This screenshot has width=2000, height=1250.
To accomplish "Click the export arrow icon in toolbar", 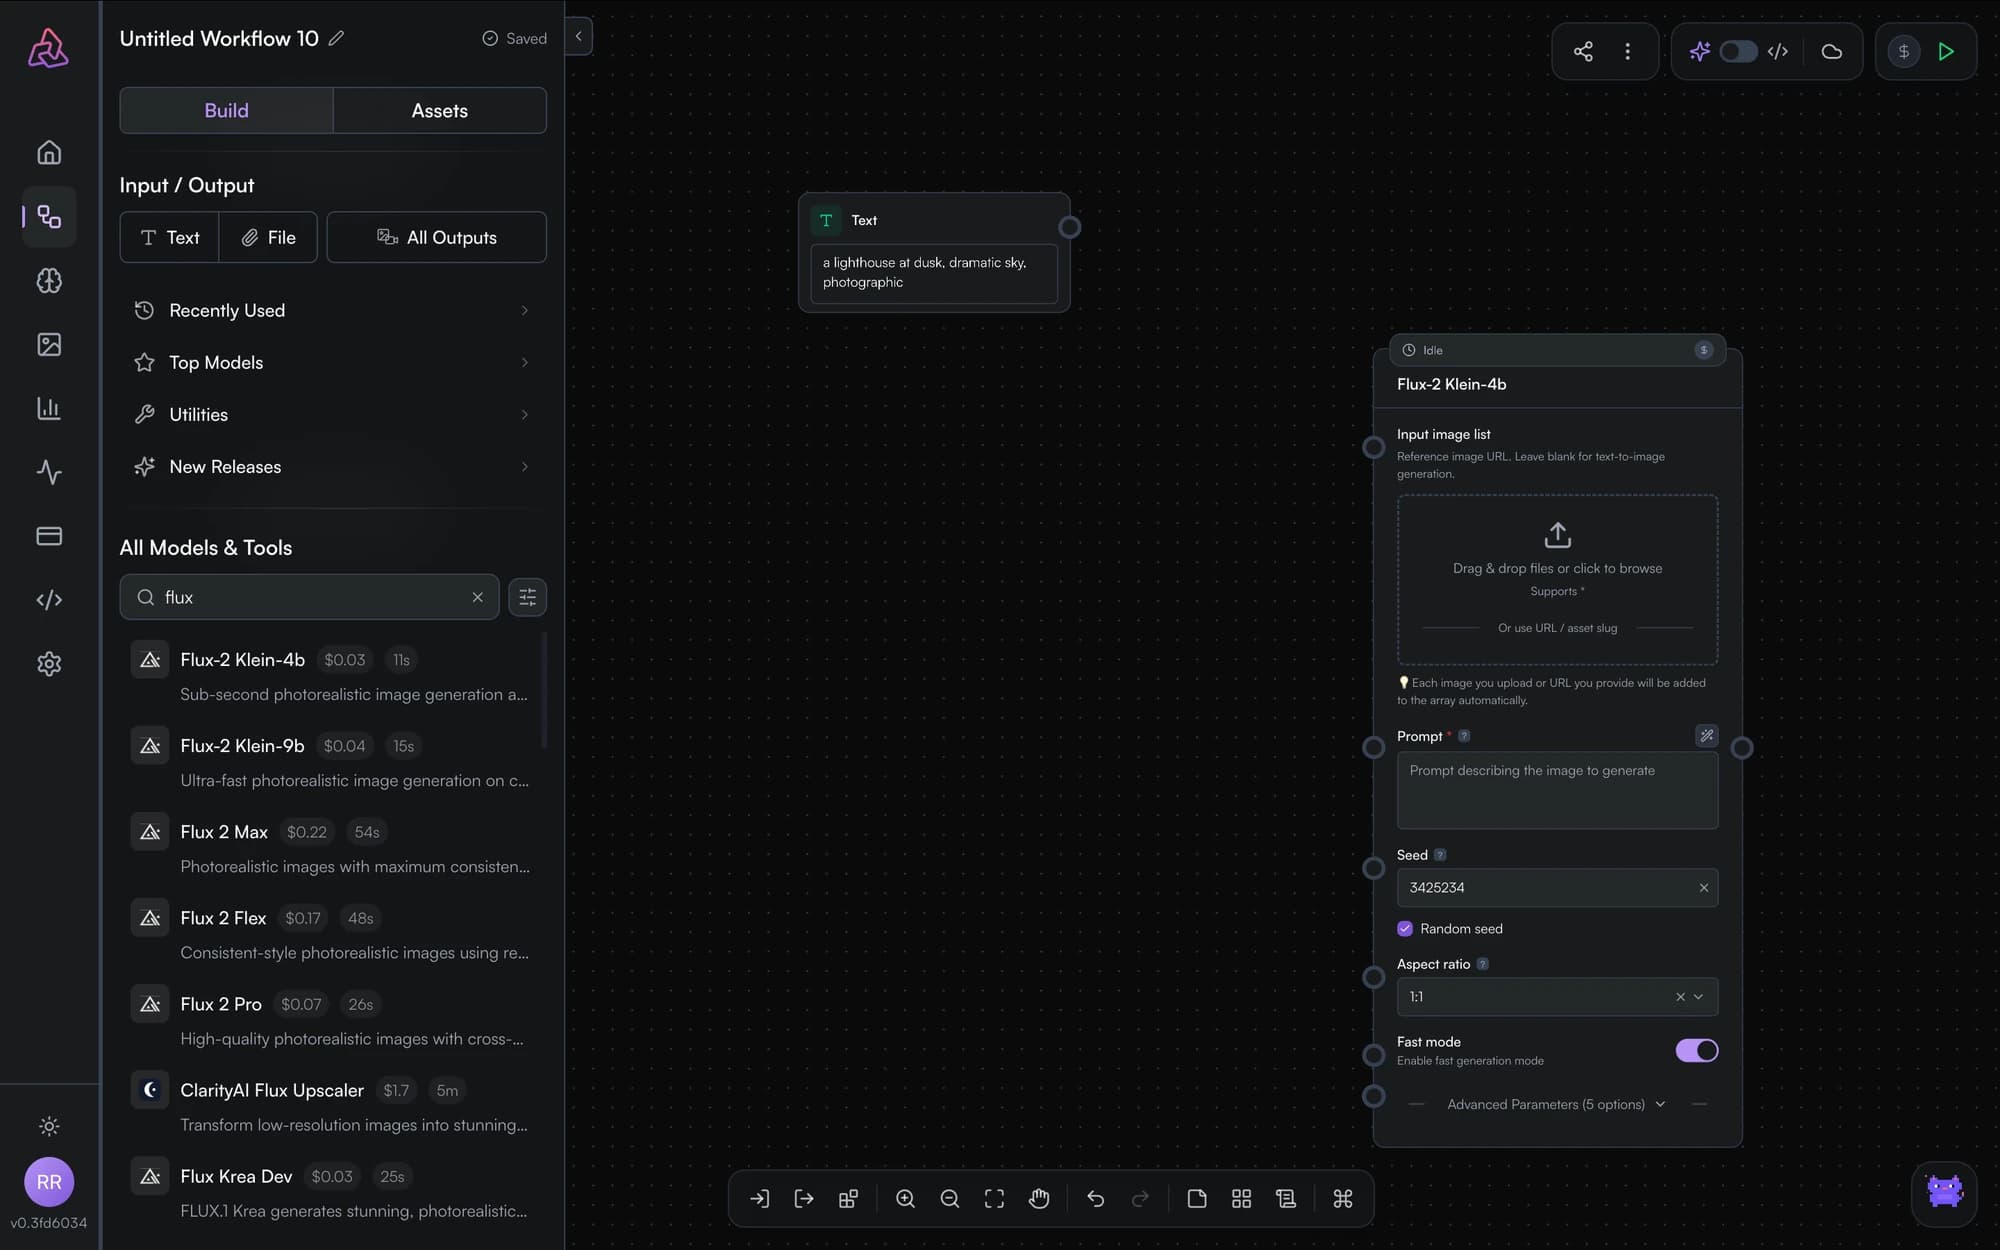I will [804, 1198].
